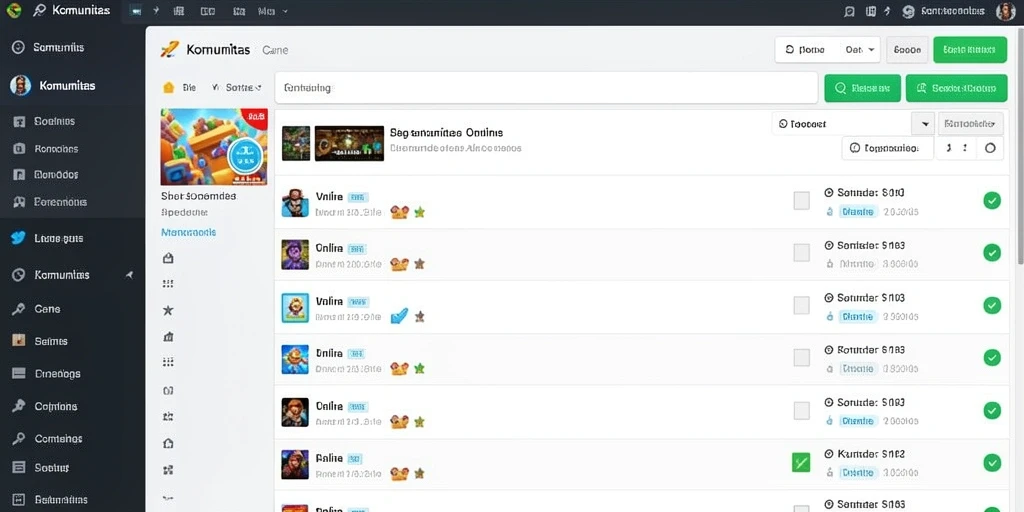
Task: Open the profile avatar in top-right corner
Action: tap(1005, 11)
